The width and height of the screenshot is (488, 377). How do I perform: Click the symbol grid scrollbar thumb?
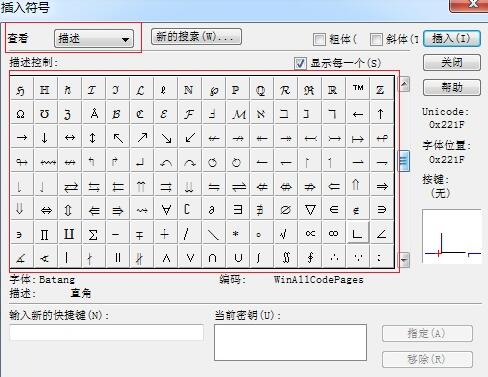click(404, 161)
